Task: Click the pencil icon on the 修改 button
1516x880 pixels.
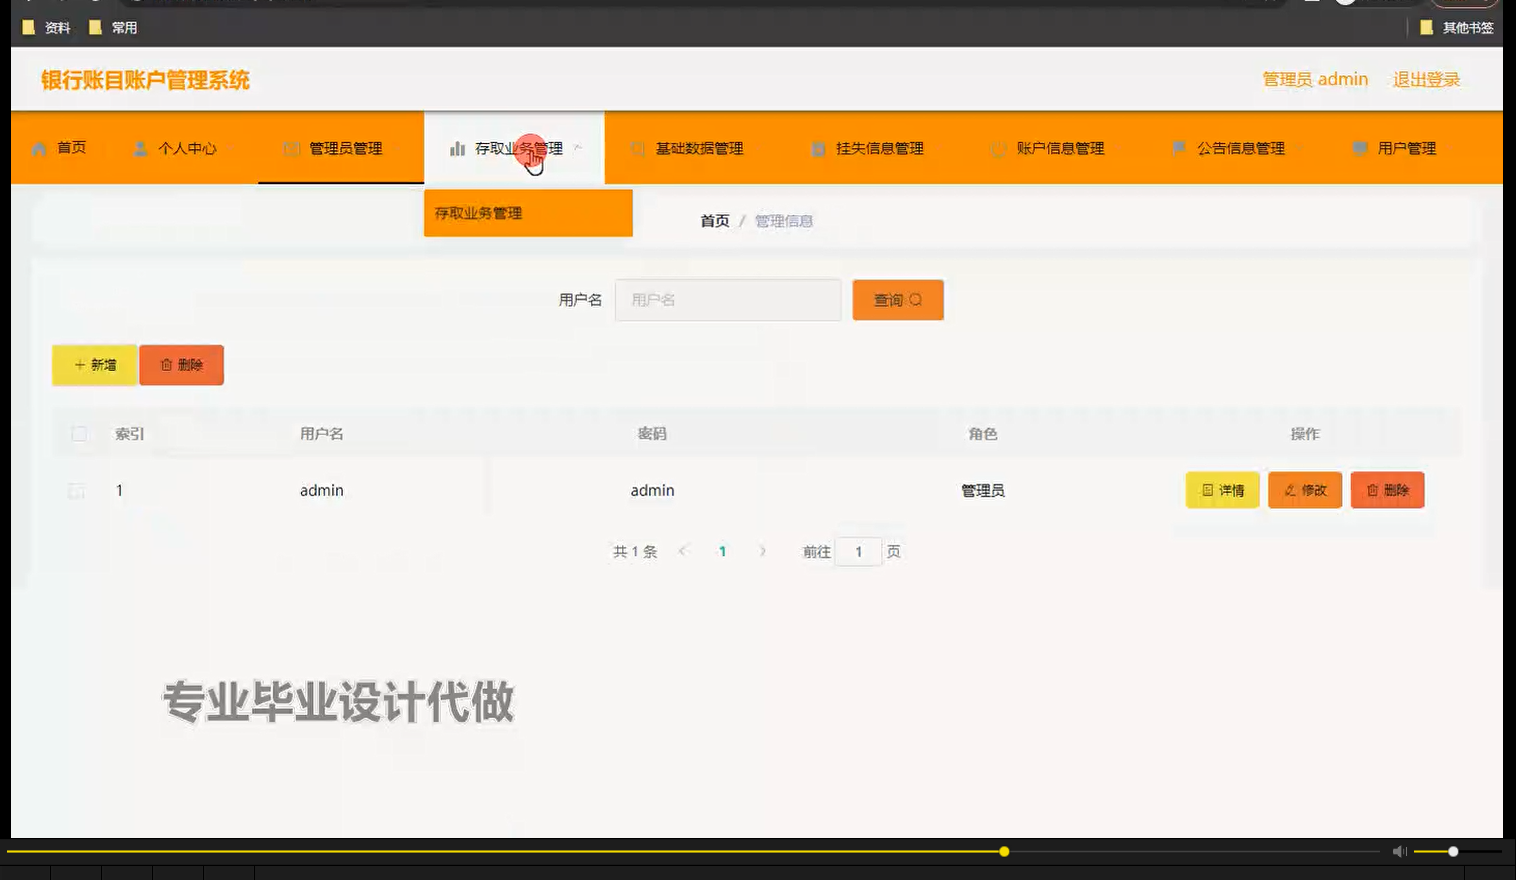Action: 1290,490
